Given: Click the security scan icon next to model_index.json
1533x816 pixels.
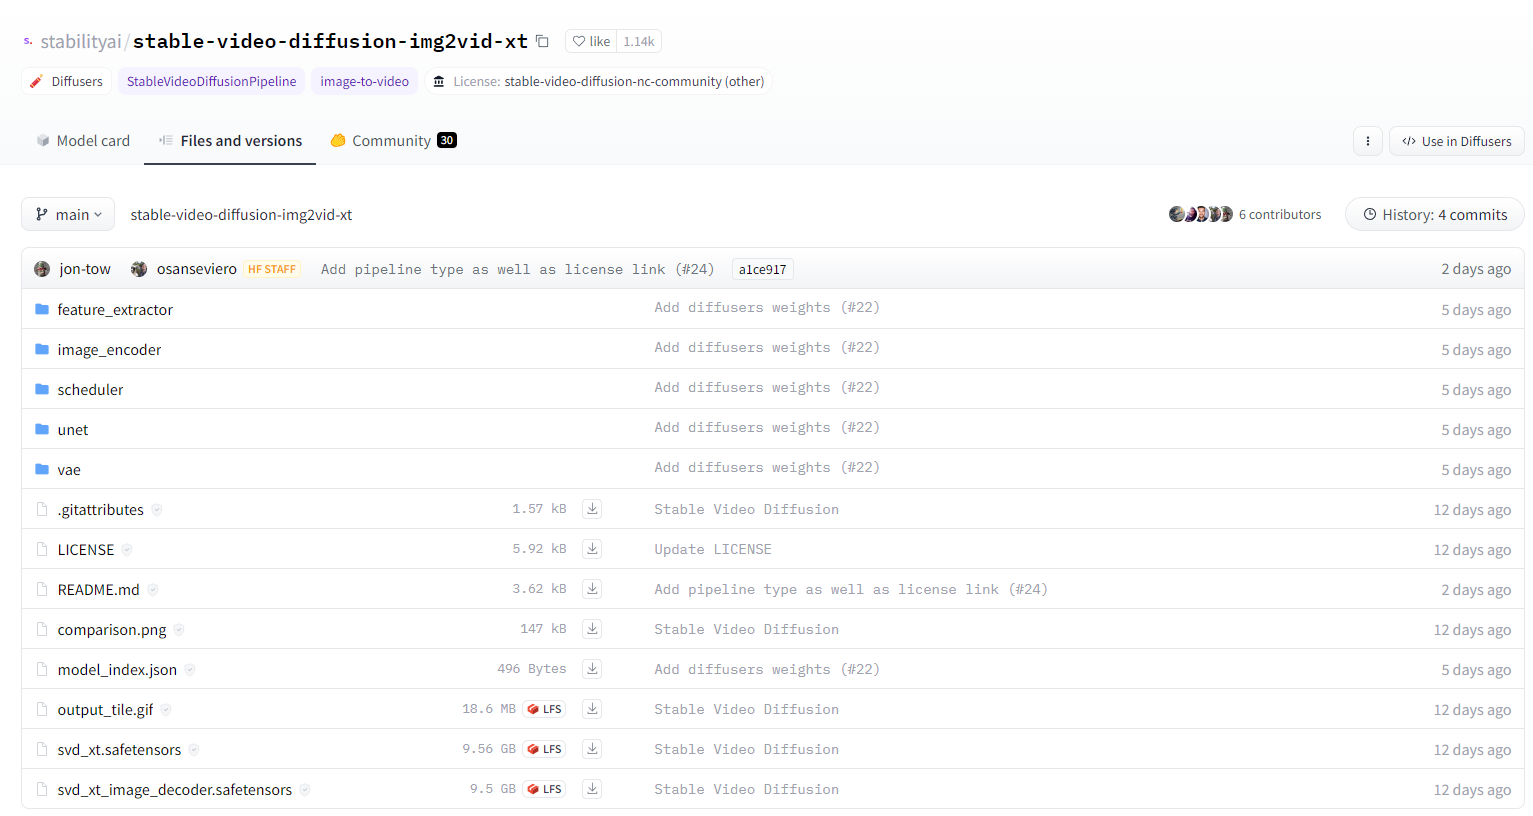Looking at the screenshot, I should [190, 670].
